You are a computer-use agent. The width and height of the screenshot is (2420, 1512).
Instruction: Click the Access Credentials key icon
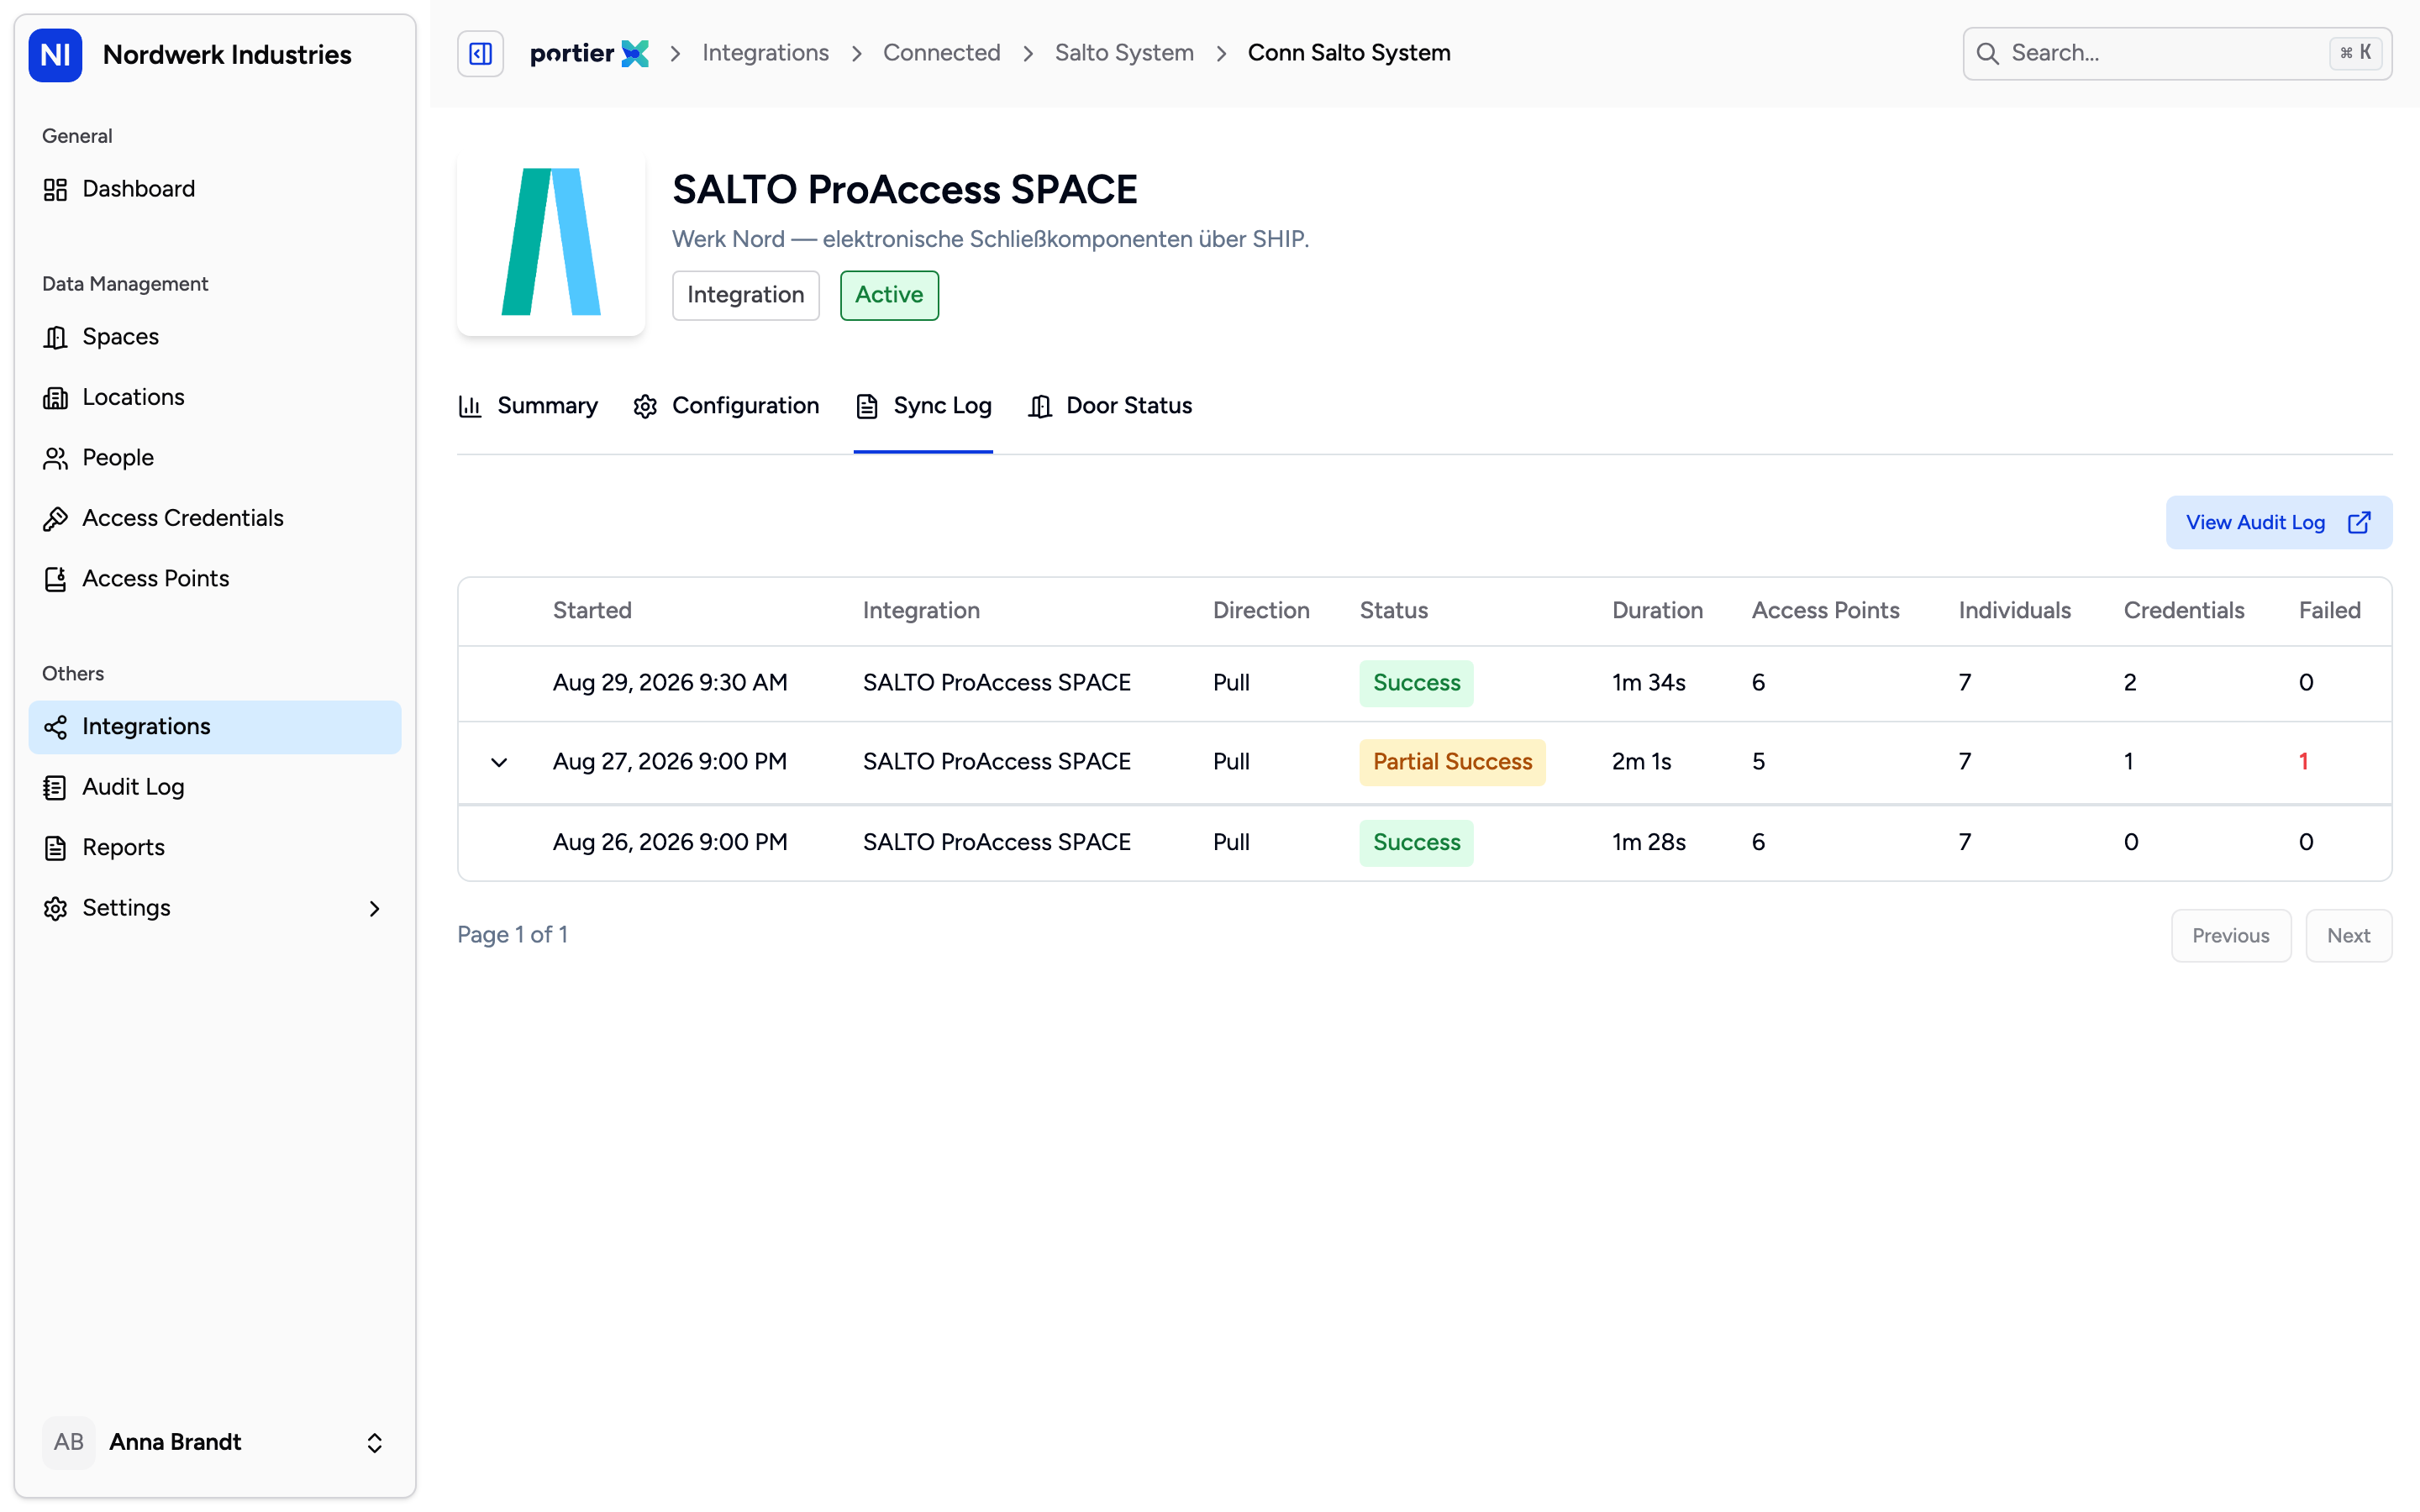tap(55, 518)
